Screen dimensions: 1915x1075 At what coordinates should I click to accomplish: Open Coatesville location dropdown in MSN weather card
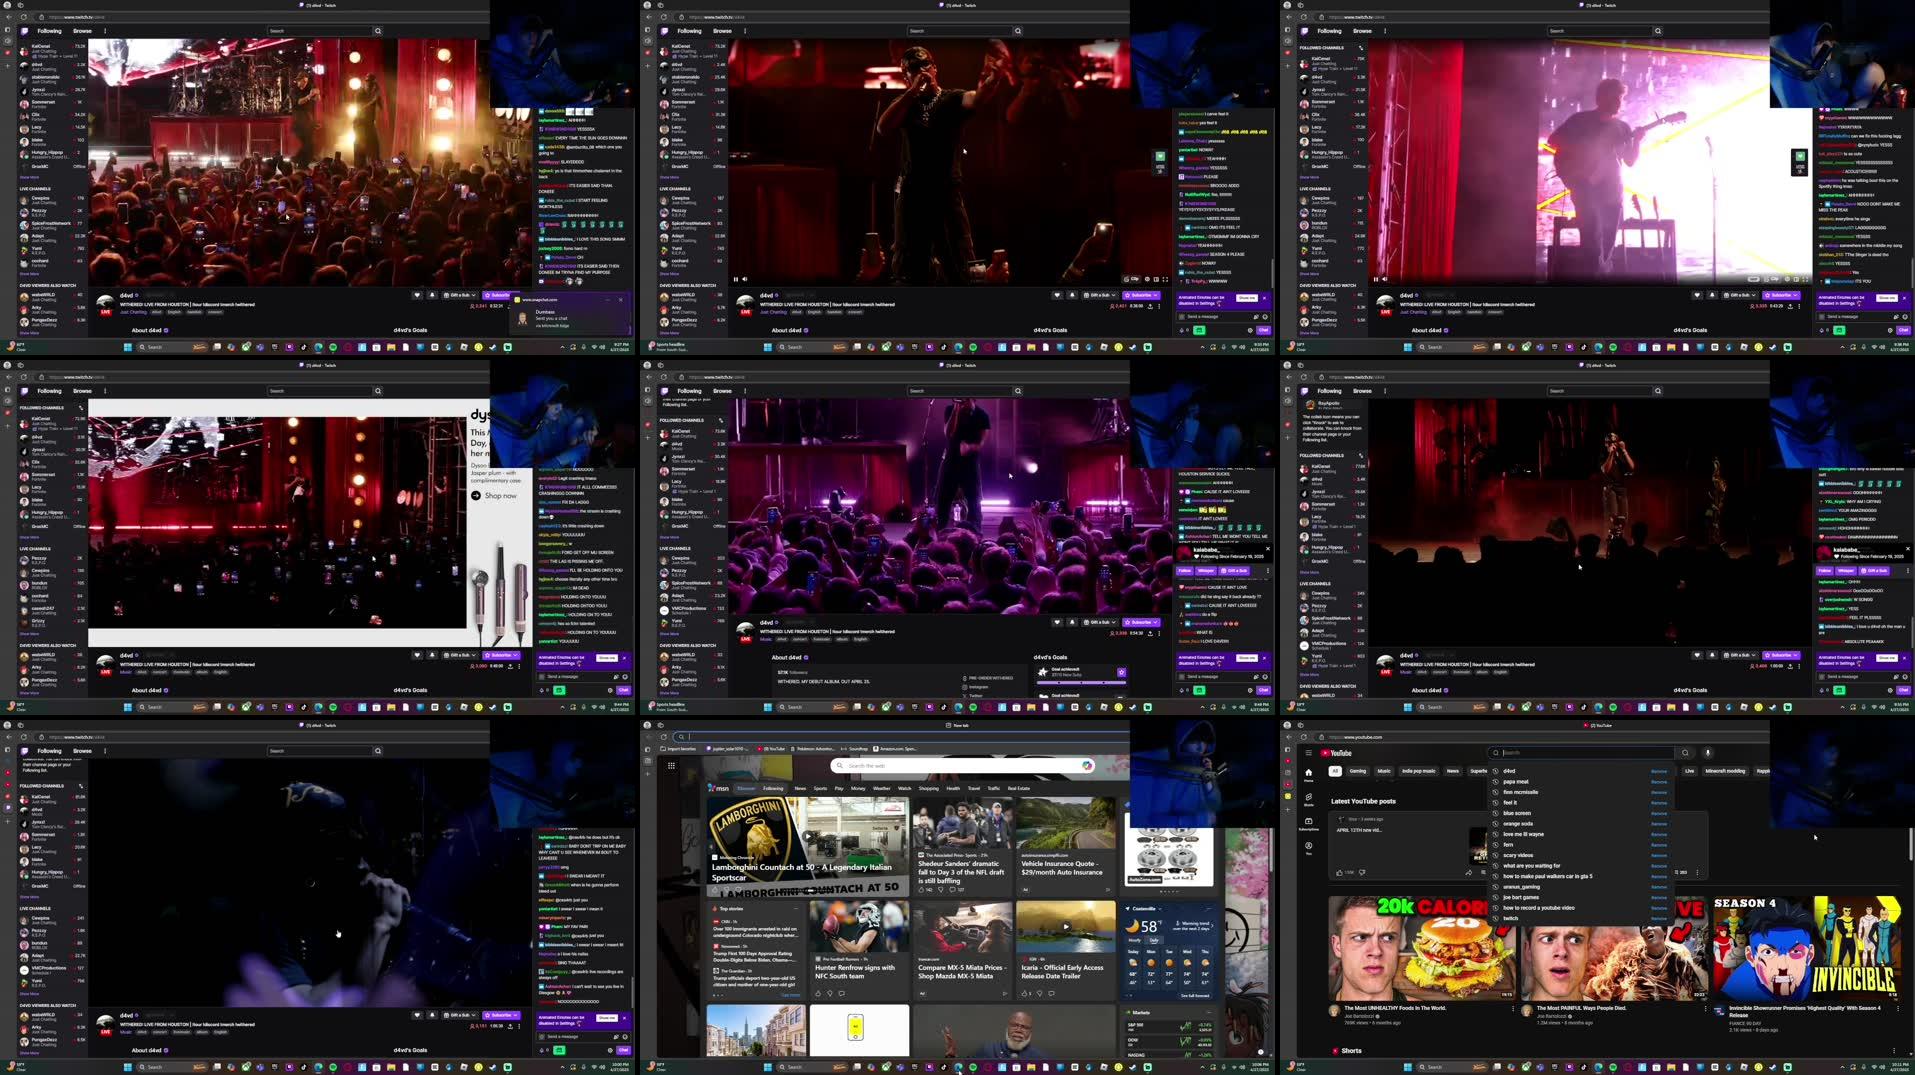(x=1144, y=909)
